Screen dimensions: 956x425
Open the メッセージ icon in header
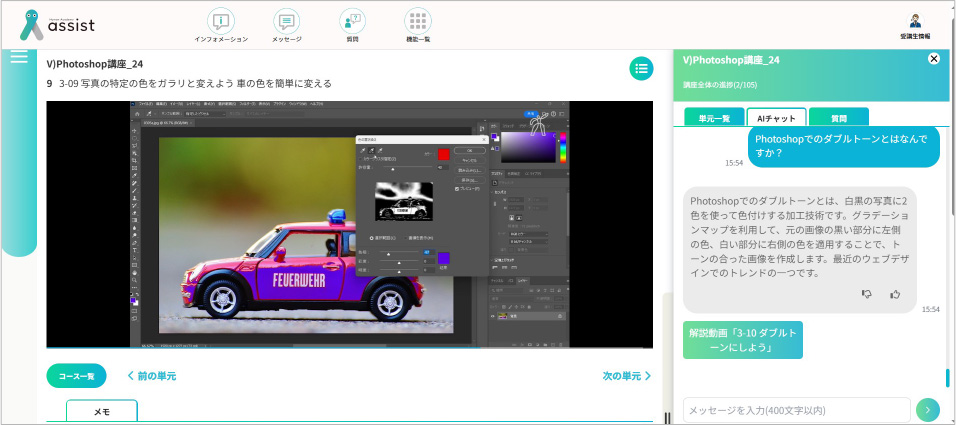(287, 22)
